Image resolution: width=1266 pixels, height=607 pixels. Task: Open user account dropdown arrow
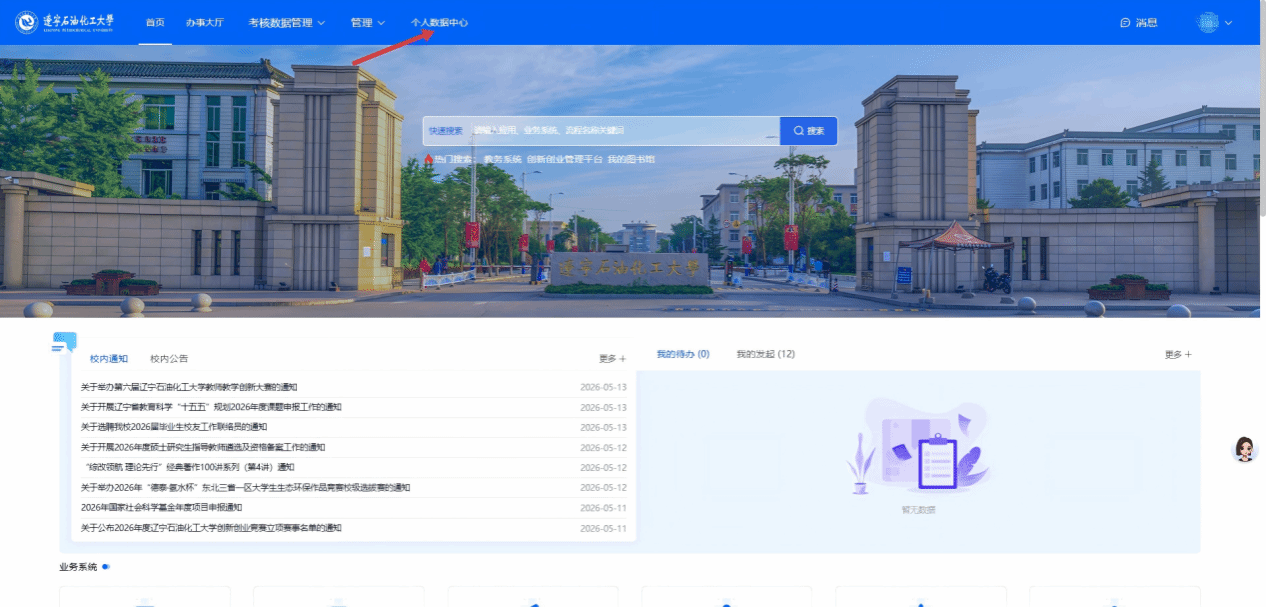[x=1228, y=22]
